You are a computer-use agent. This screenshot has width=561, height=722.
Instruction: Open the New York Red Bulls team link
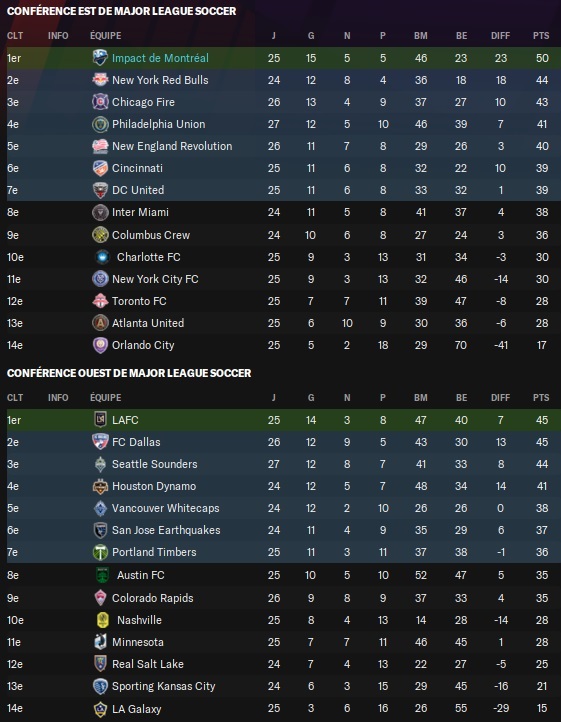[x=160, y=80]
